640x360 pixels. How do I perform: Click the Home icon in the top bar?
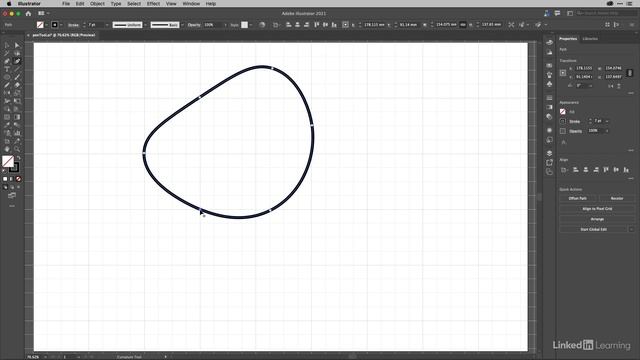click(28, 13)
